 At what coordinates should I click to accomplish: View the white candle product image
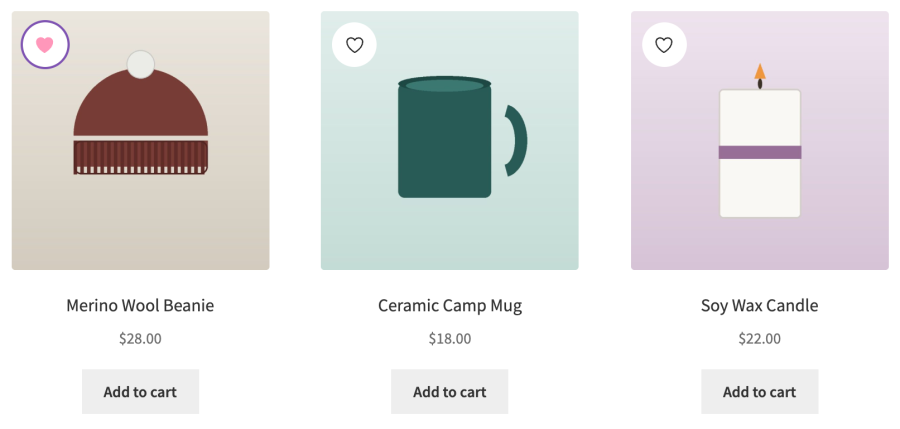tap(759, 140)
